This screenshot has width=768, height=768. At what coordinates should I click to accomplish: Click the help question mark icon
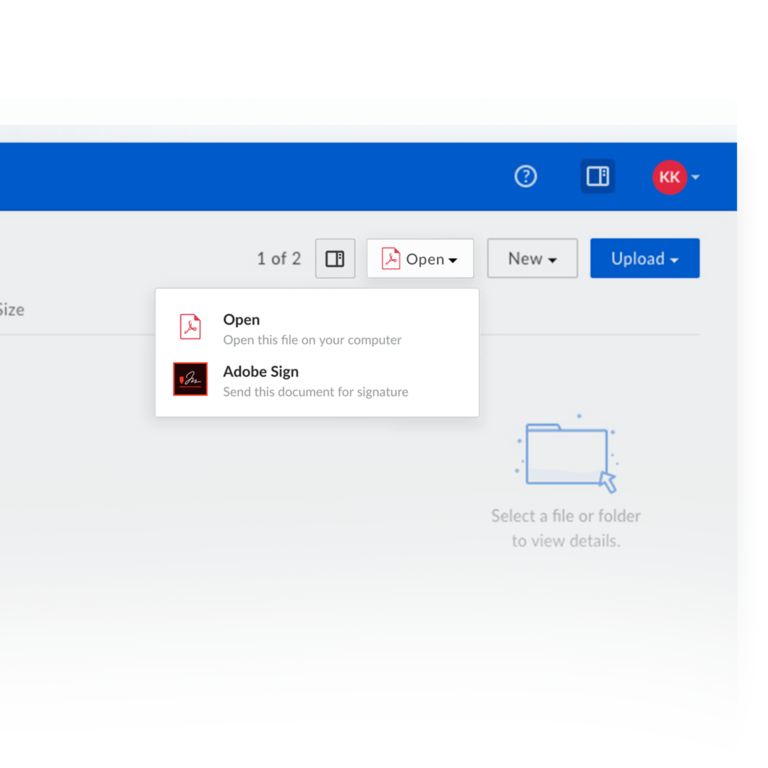point(525,177)
